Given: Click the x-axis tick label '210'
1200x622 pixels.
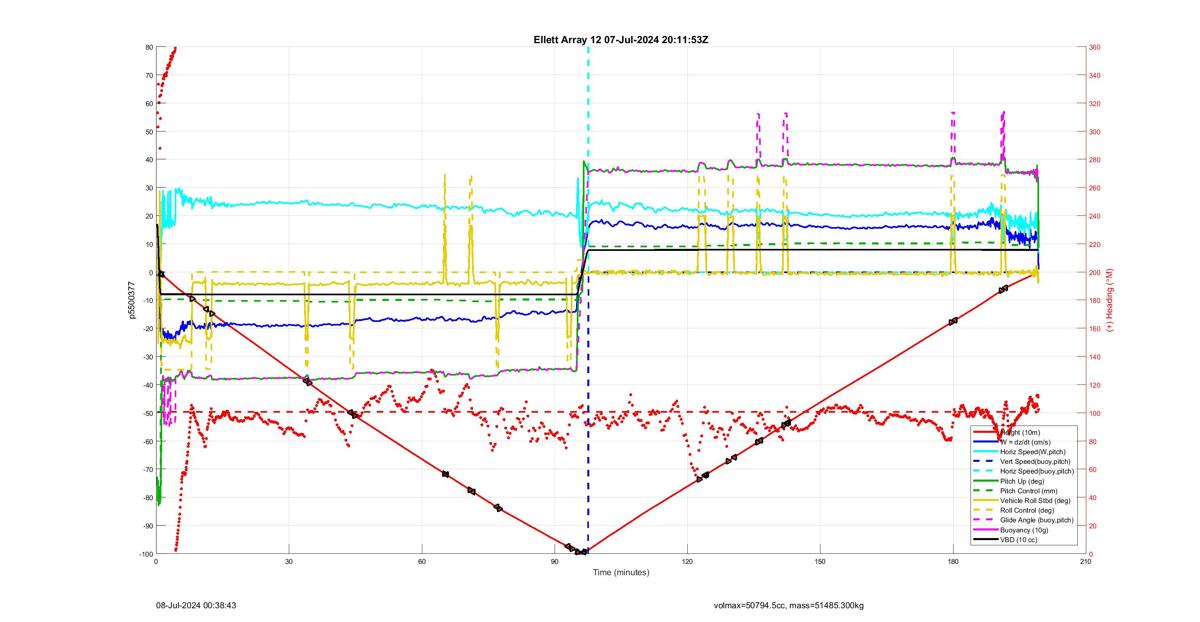Looking at the screenshot, I should click(1085, 562).
